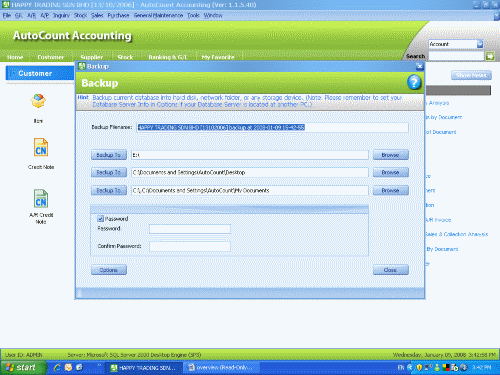Click Browse beside the Desktop path
The width and height of the screenshot is (500, 375).
[390, 172]
